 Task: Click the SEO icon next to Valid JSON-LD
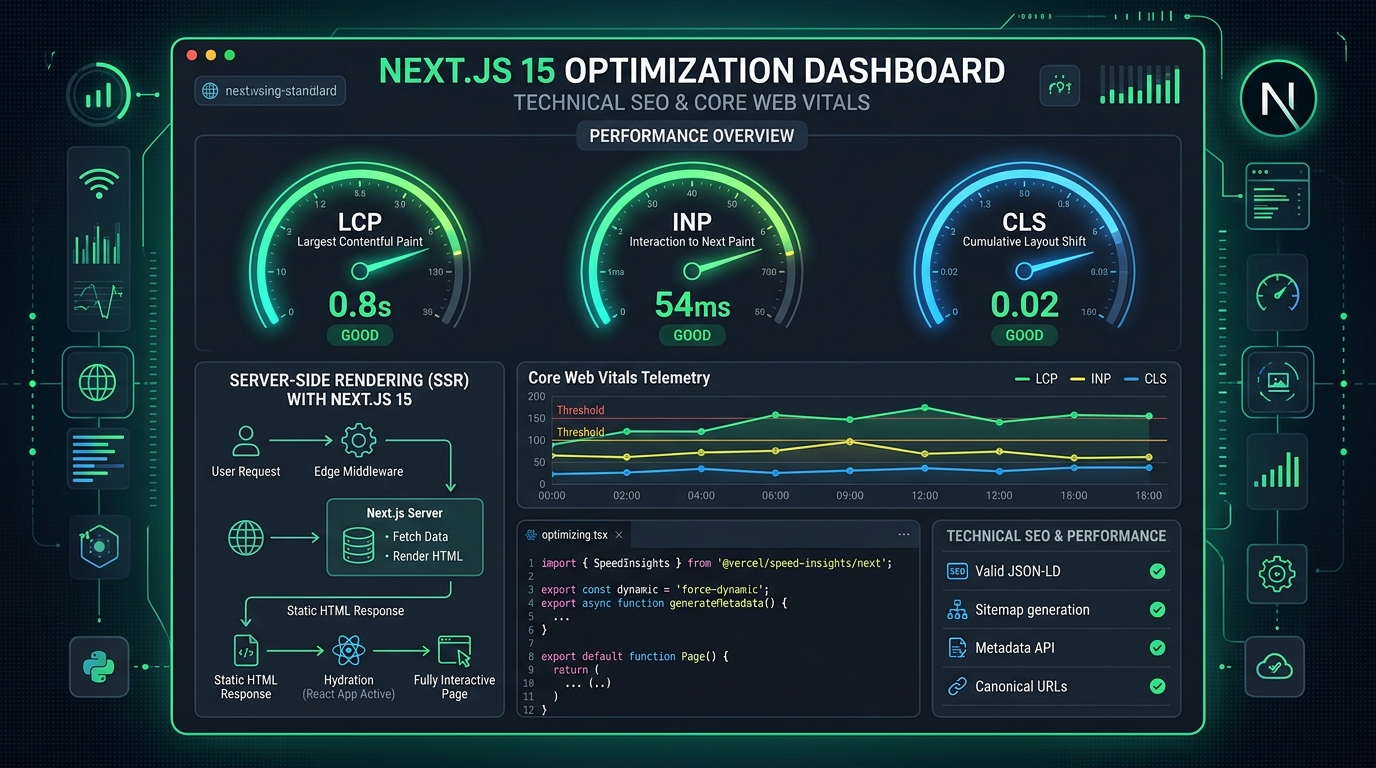pyautogui.click(x=956, y=571)
